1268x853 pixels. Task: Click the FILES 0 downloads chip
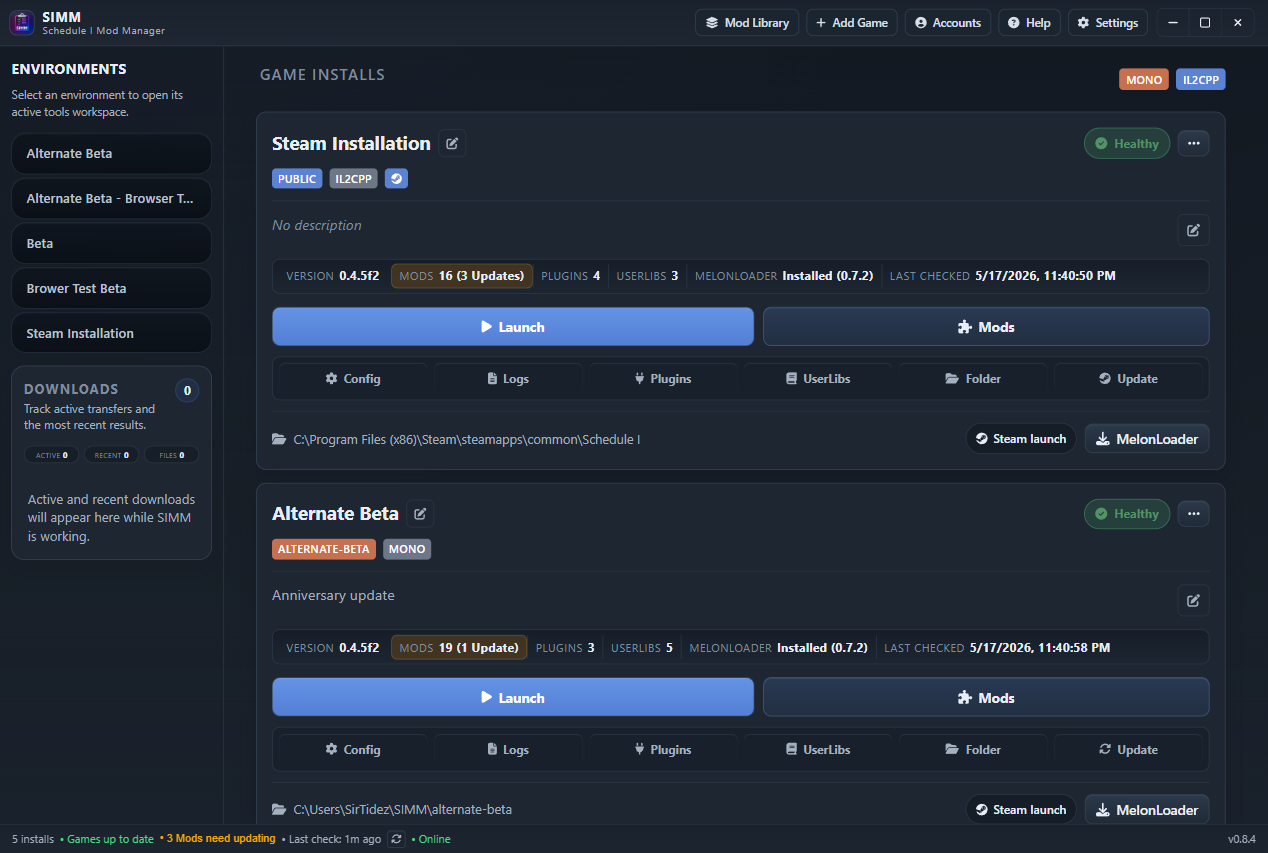171,455
